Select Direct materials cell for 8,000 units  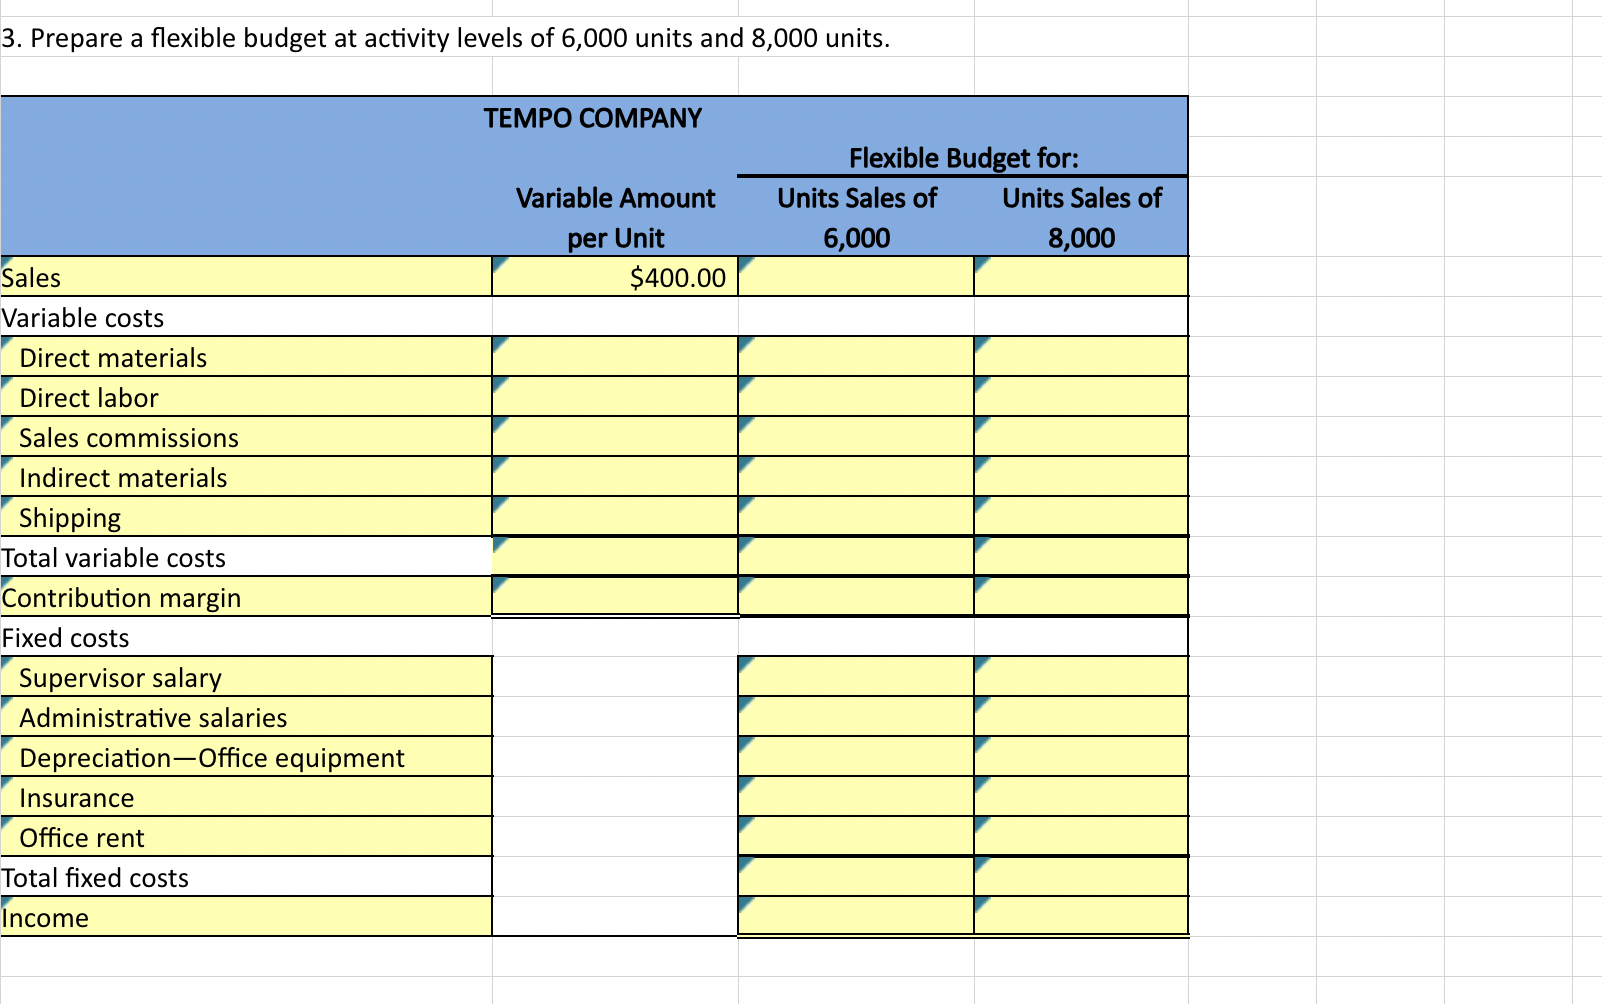pyautogui.click(x=1081, y=357)
